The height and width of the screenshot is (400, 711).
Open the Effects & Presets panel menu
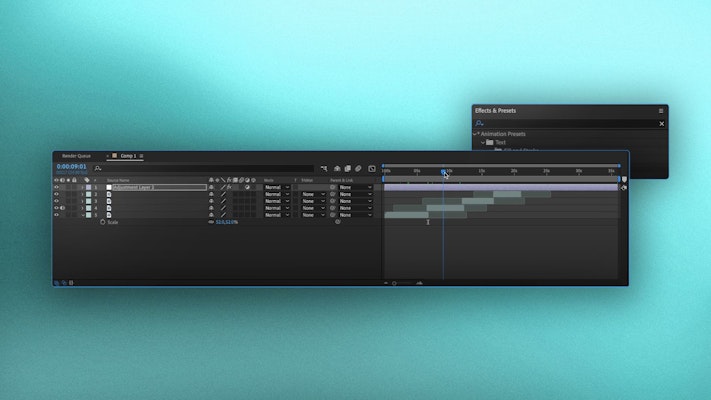point(661,111)
